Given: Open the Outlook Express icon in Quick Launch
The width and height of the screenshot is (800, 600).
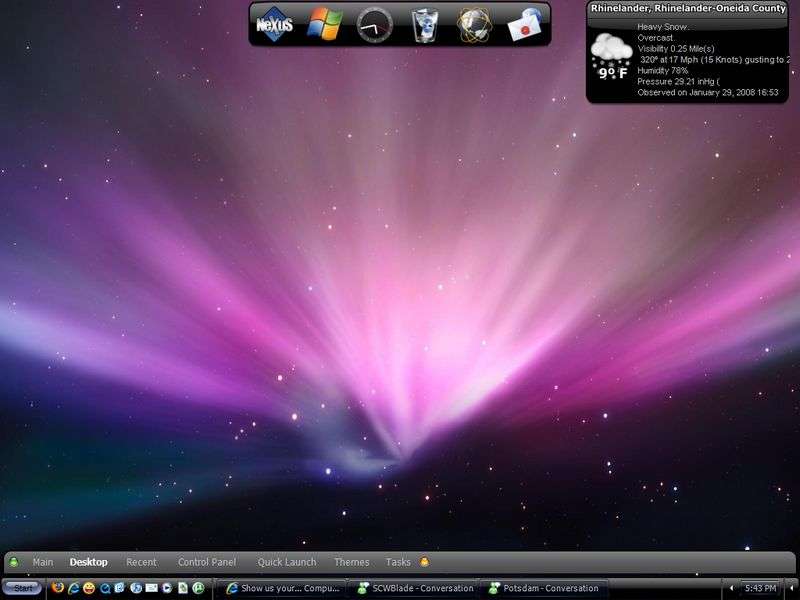Looking at the screenshot, I should pos(120,588).
